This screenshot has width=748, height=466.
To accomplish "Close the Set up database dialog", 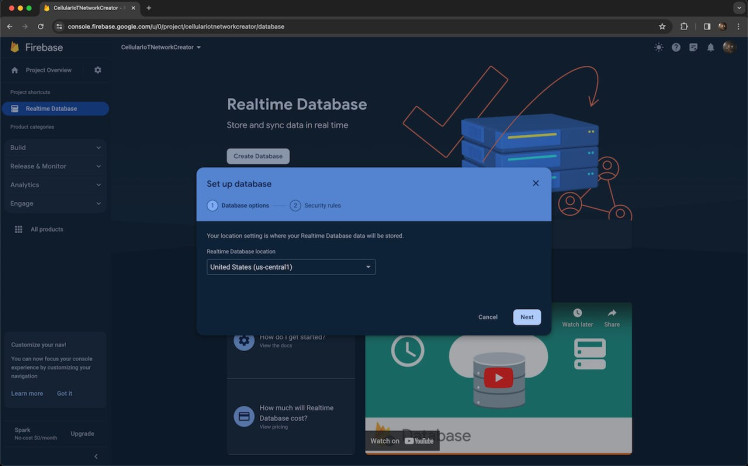I will 535,183.
